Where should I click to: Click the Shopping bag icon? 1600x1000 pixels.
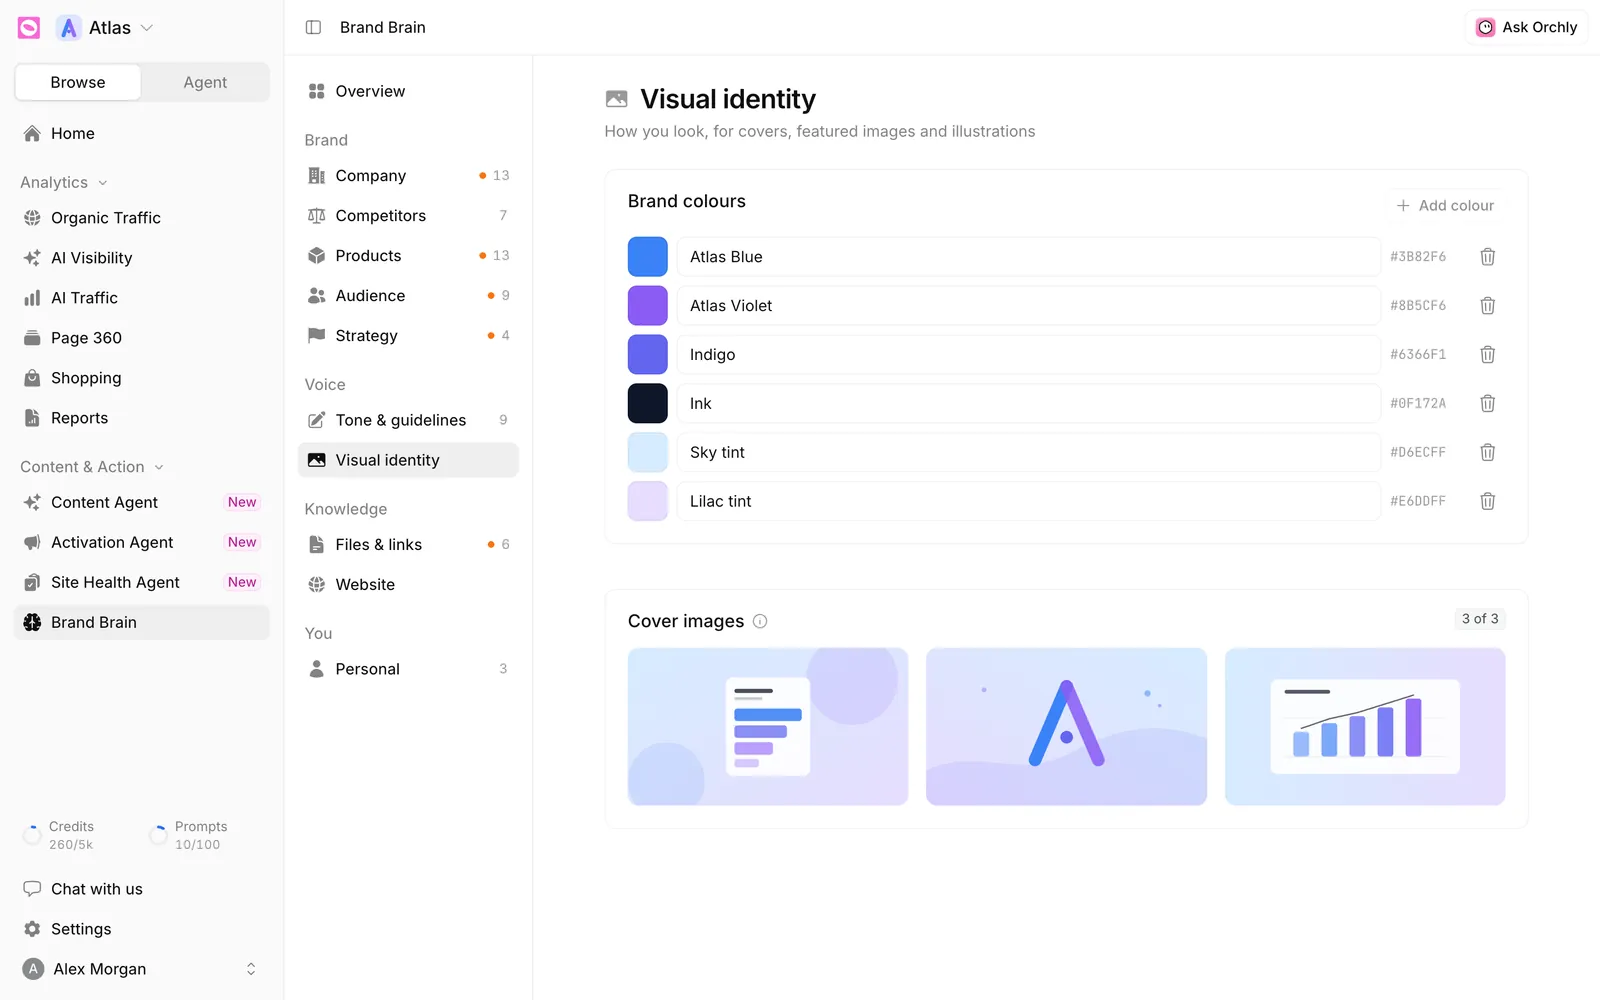(32, 378)
